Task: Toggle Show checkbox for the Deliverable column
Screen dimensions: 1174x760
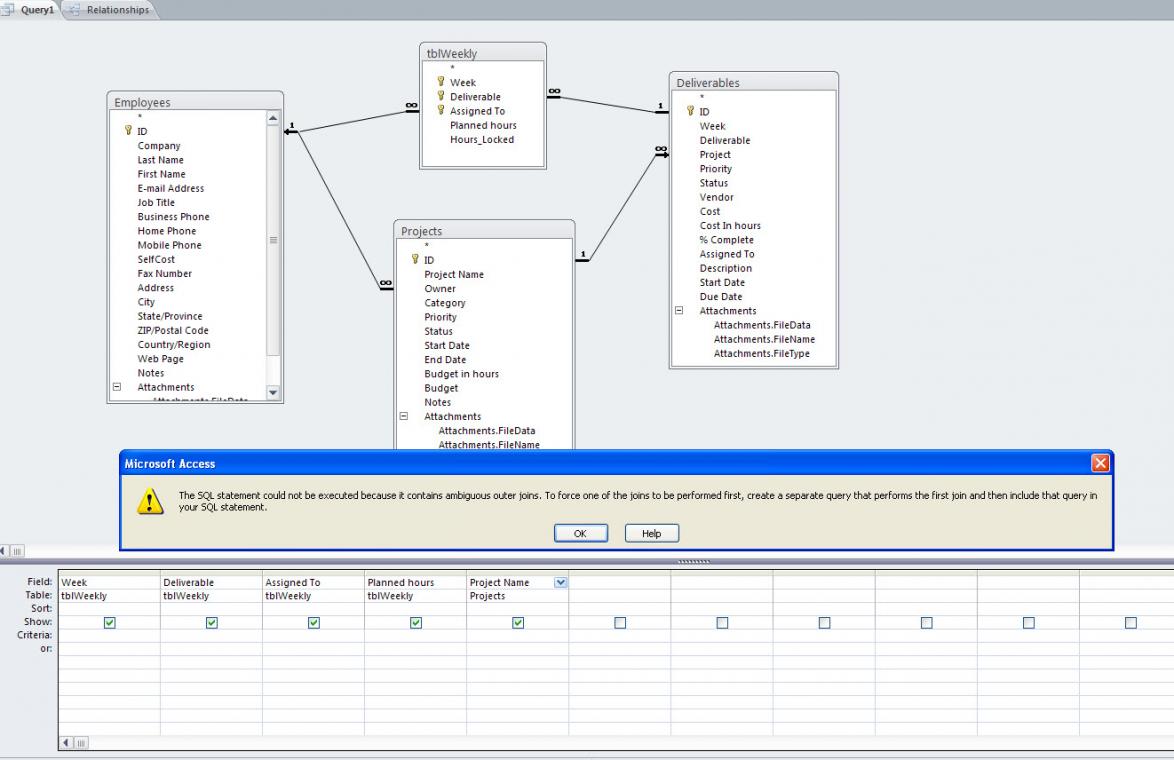Action: point(212,622)
